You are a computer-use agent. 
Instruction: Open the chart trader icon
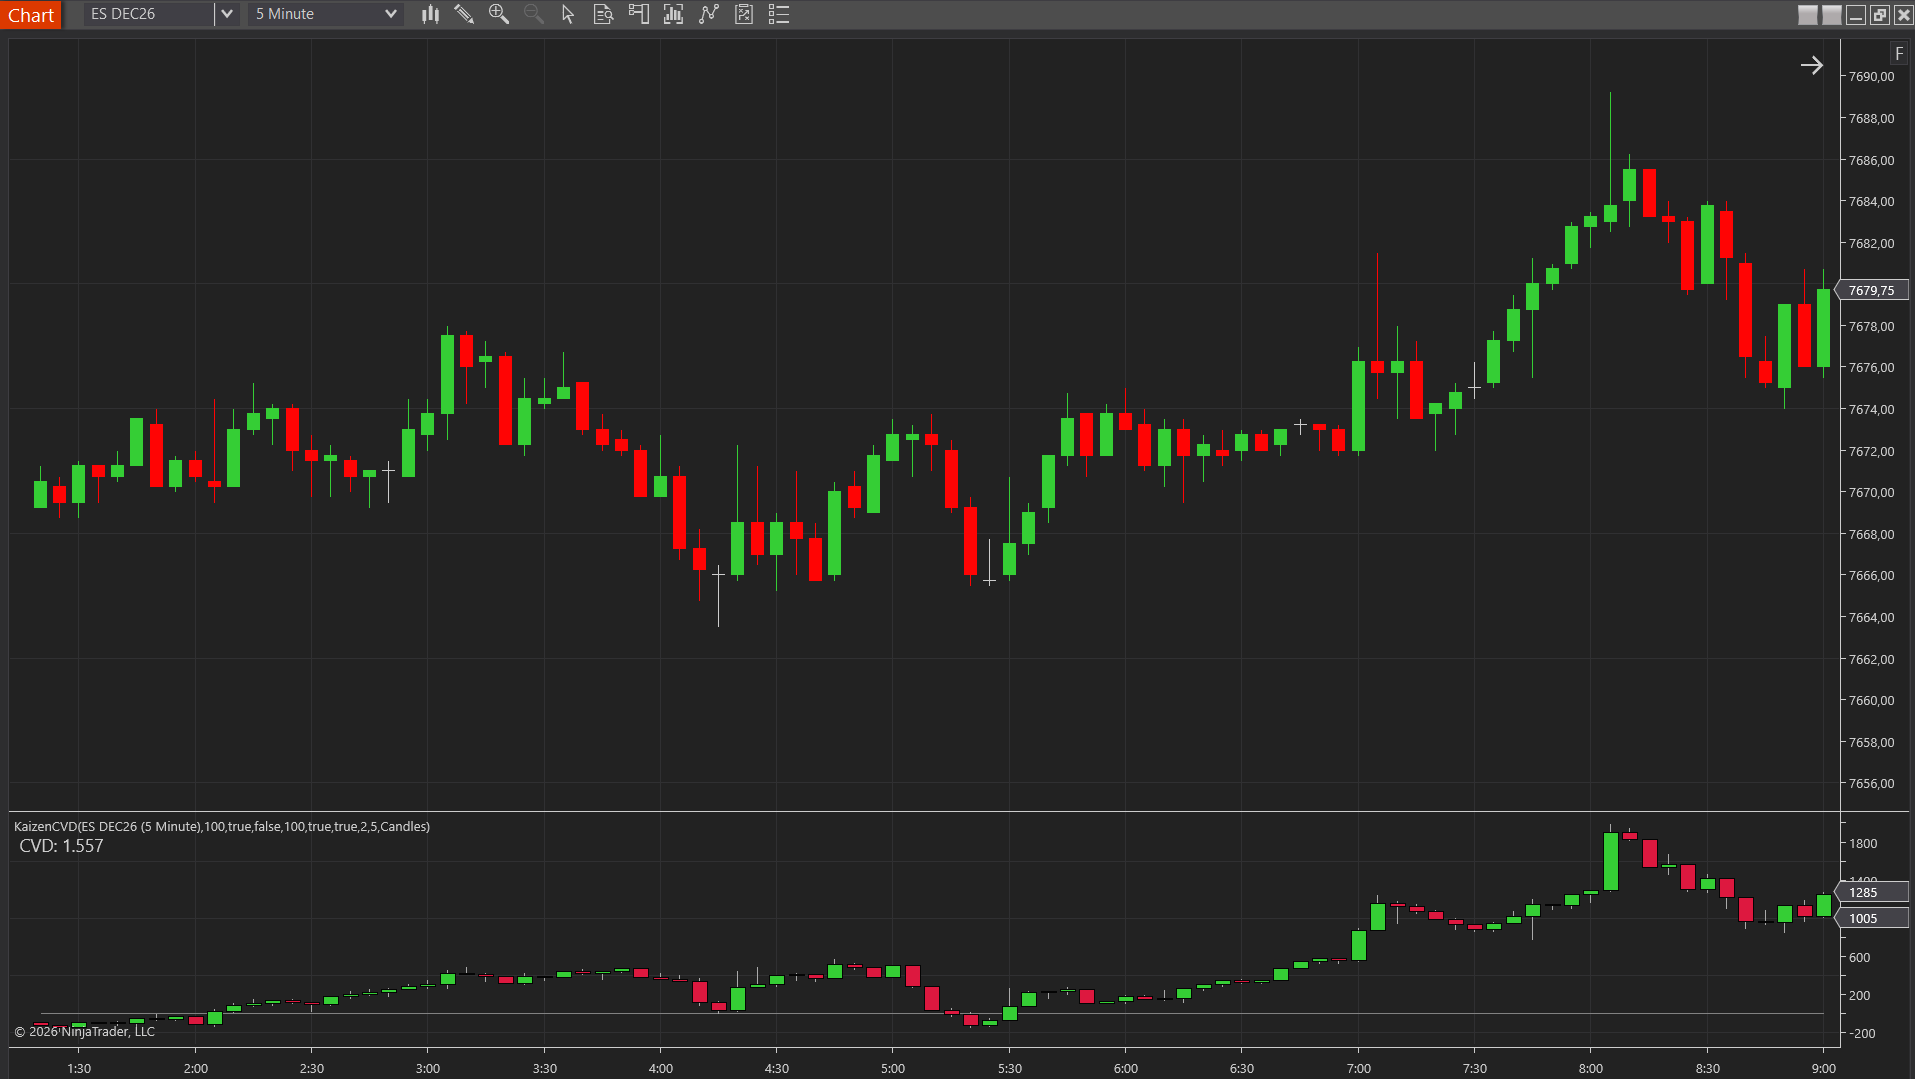coord(638,14)
